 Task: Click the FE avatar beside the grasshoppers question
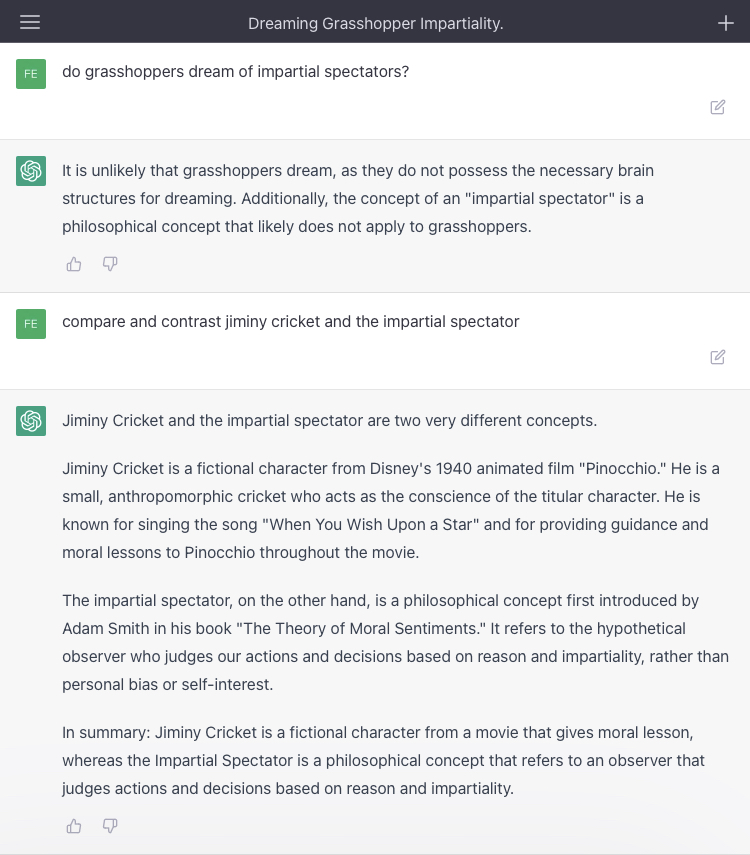point(31,73)
